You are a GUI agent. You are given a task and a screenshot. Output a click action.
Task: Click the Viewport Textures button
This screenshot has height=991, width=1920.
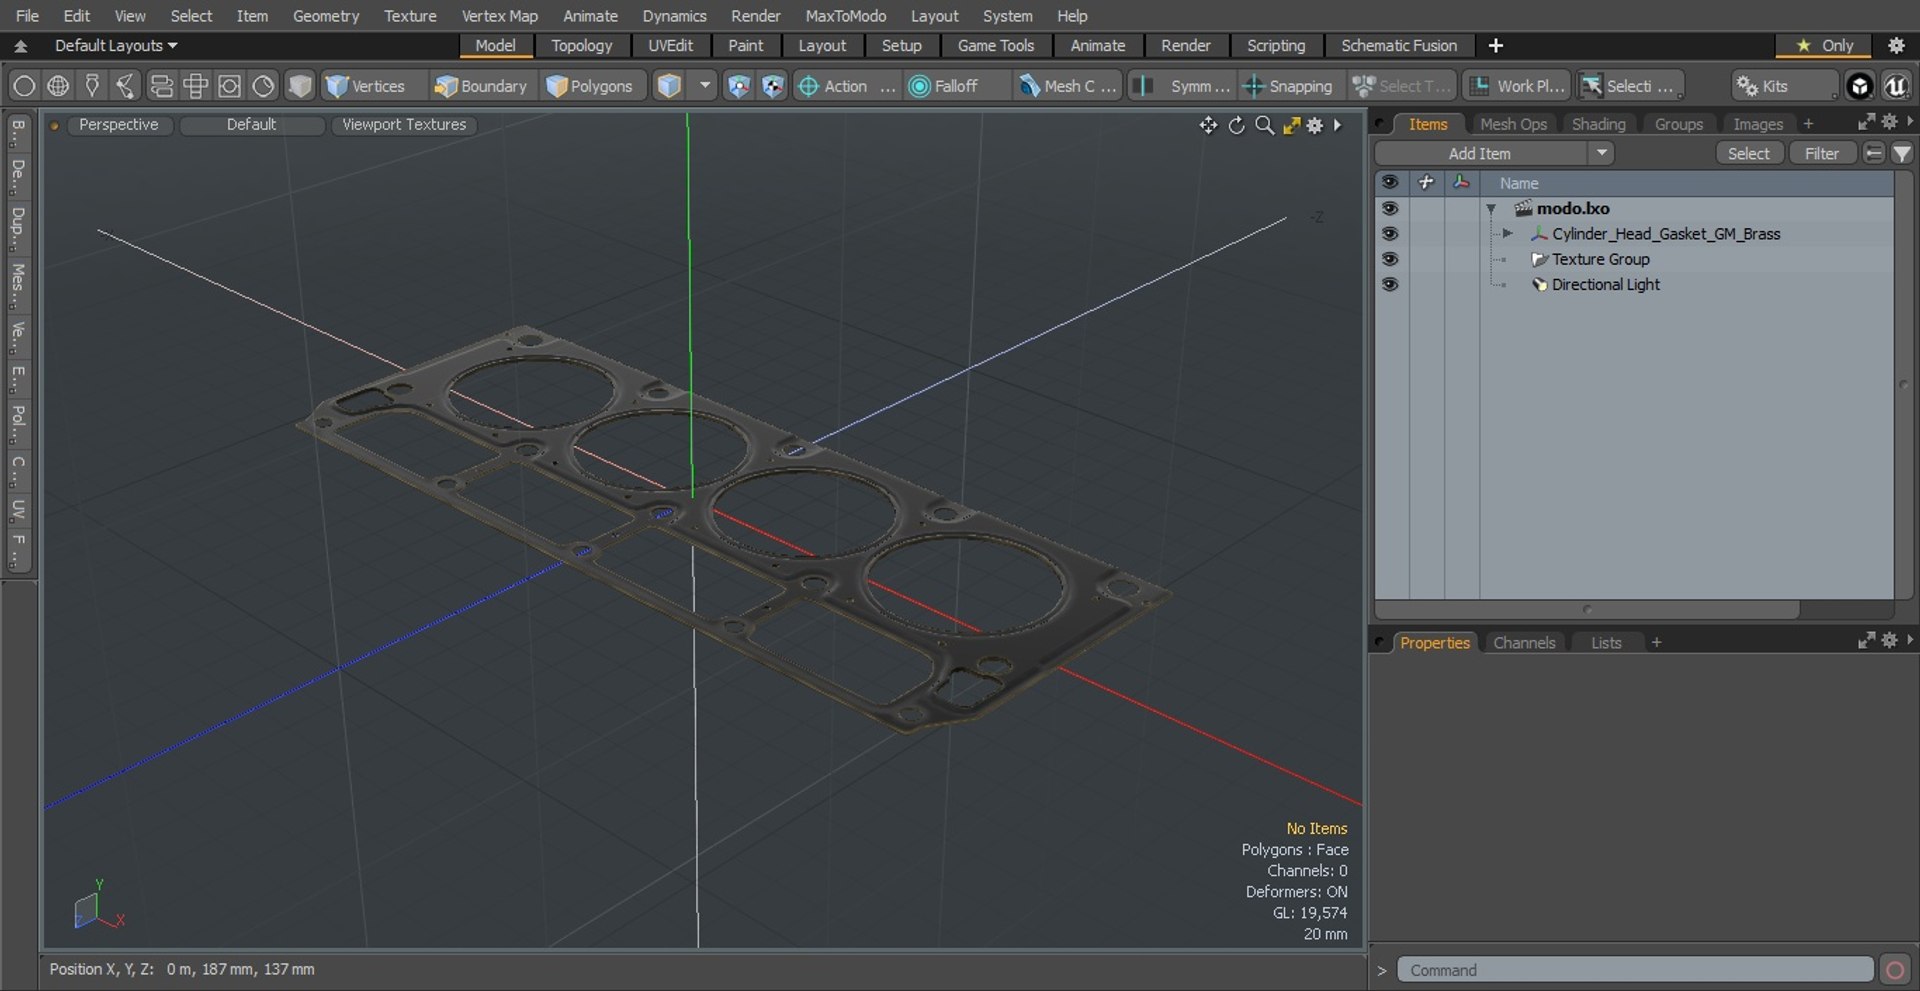pos(404,124)
